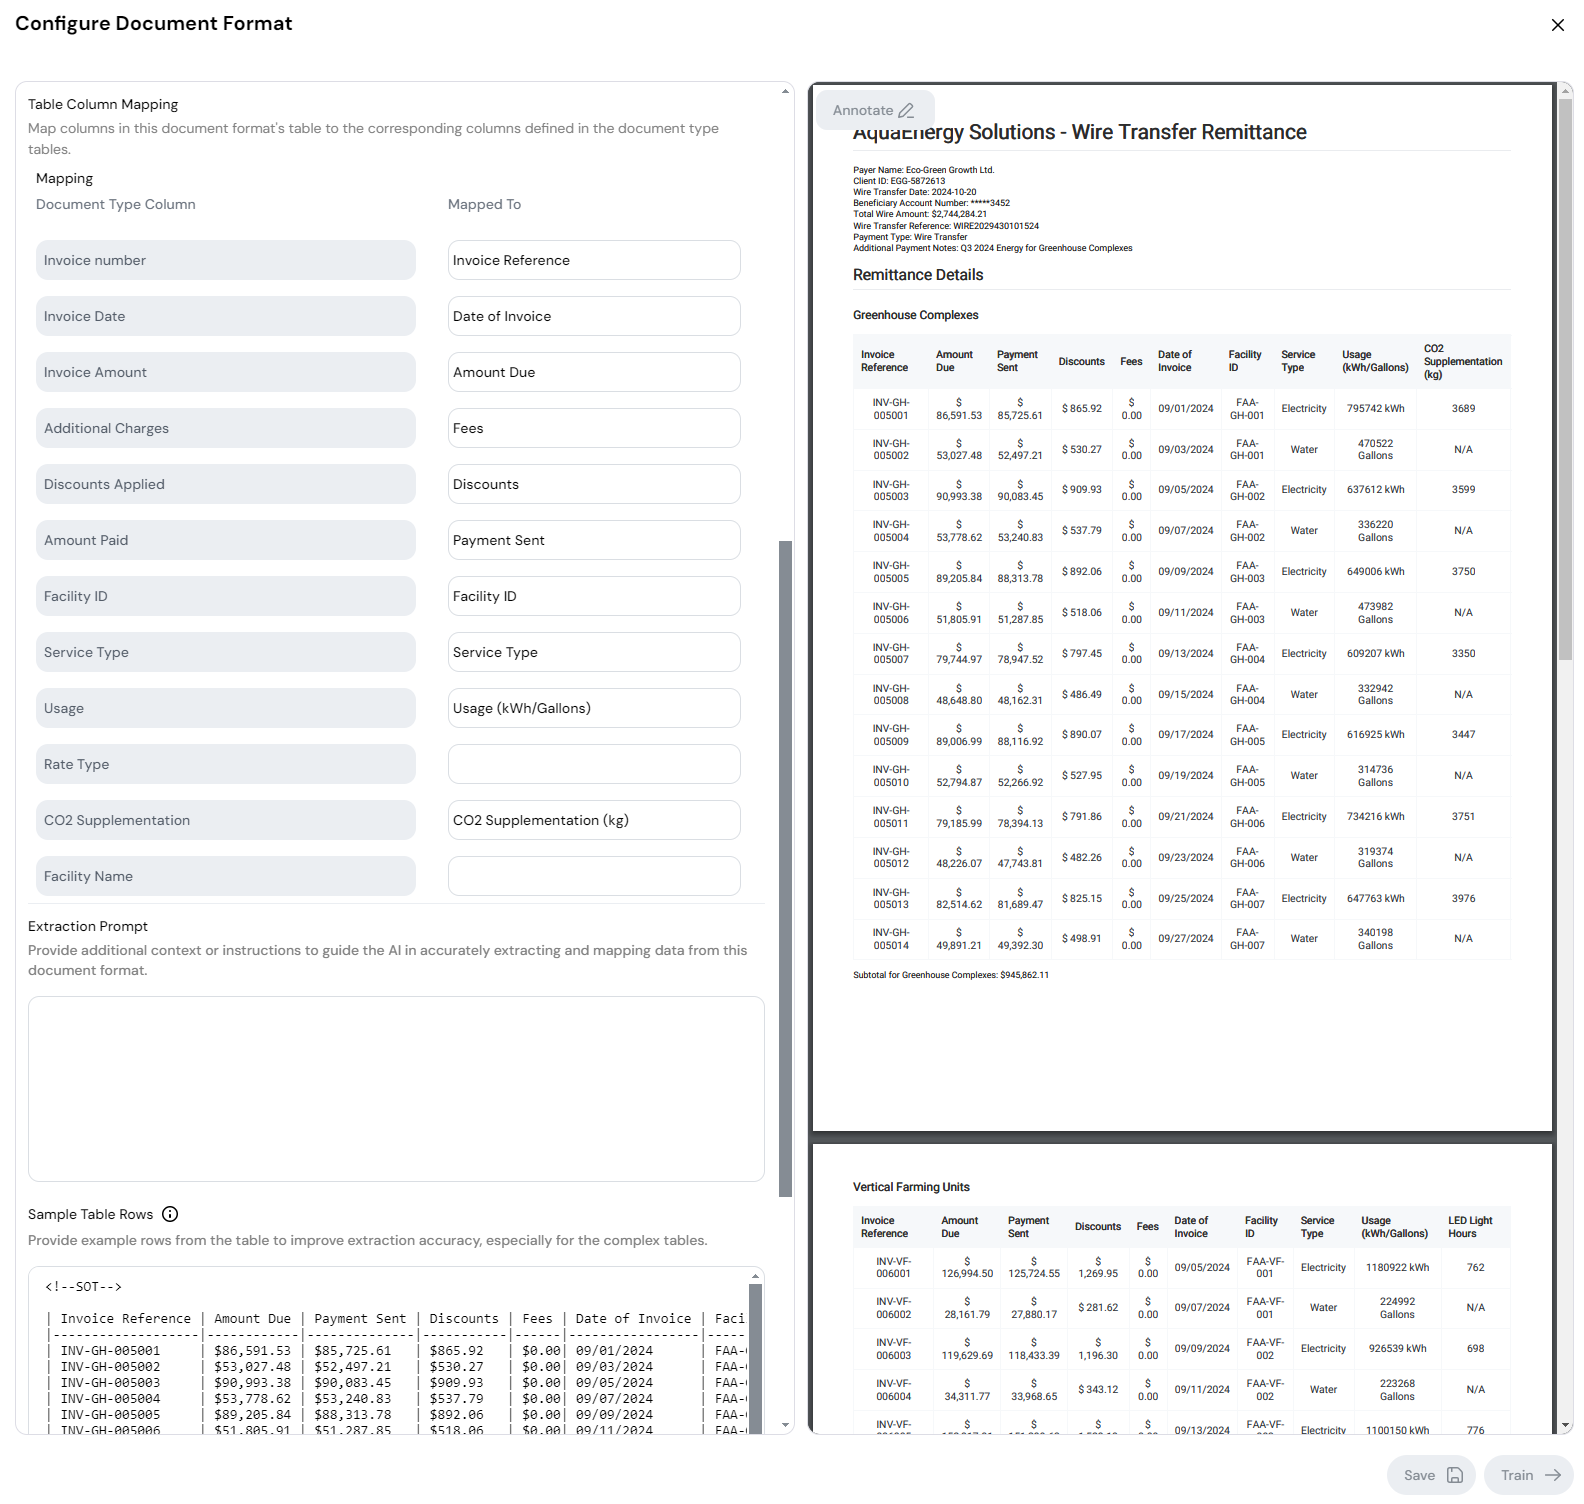Screen dimensions: 1584x1504
Task: Click the sample rows box scrollbar thumb
Action: [x=756, y=1358]
